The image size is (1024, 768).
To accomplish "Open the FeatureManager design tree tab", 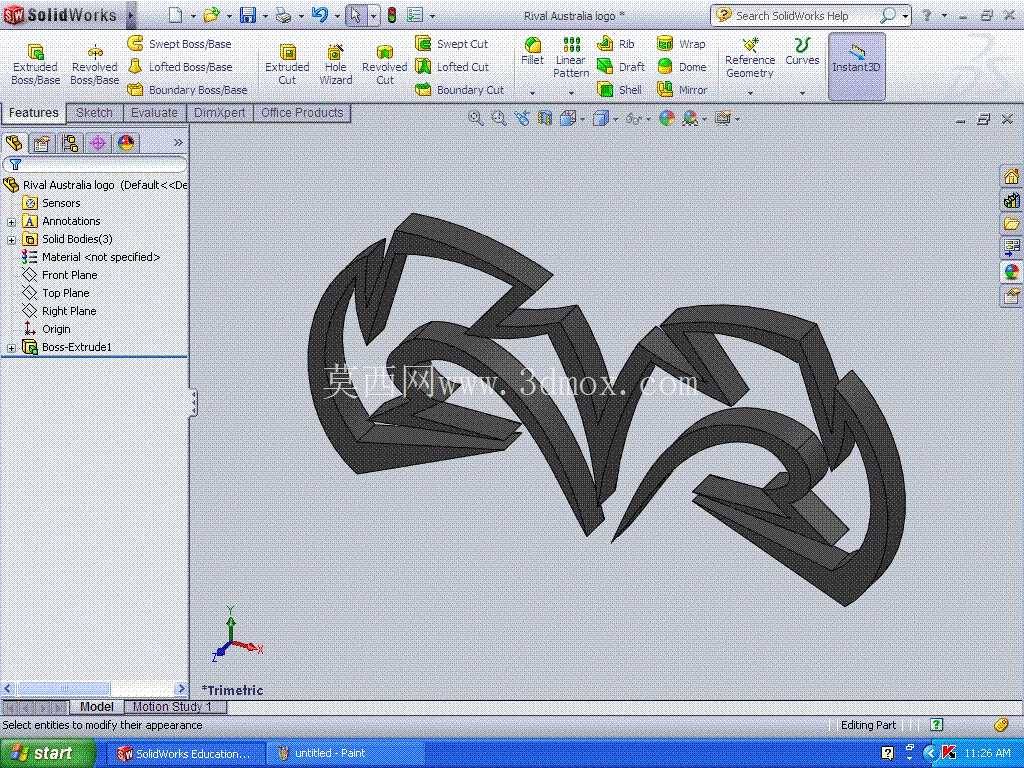I will tap(14, 142).
